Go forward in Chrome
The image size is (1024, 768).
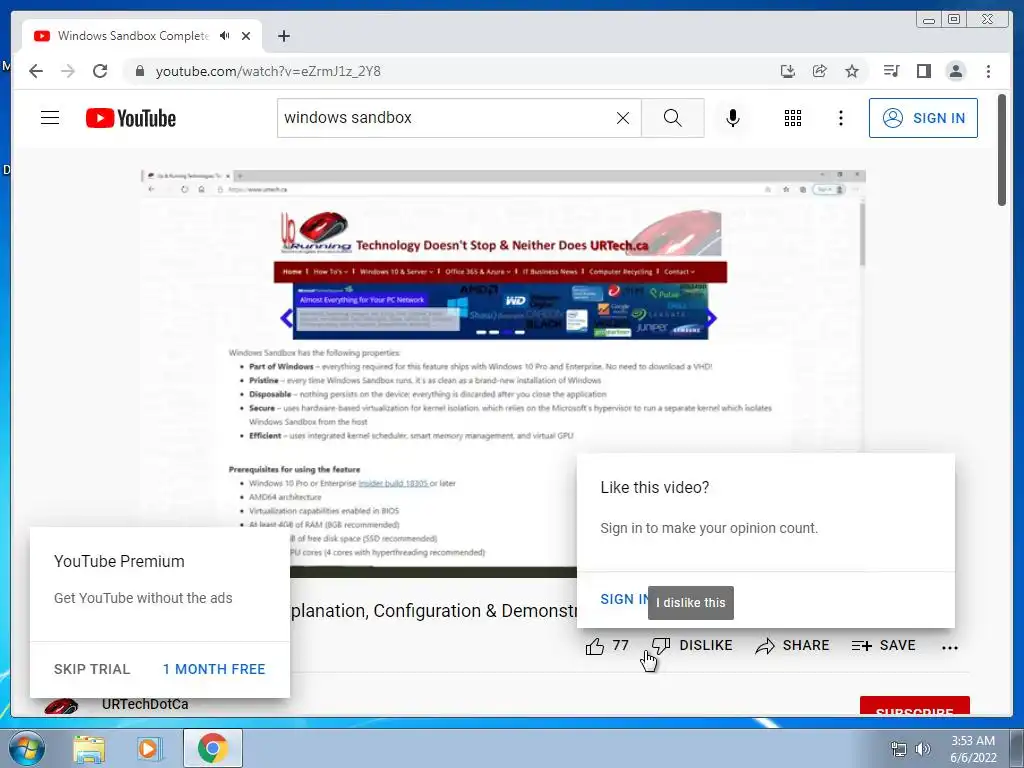click(68, 71)
